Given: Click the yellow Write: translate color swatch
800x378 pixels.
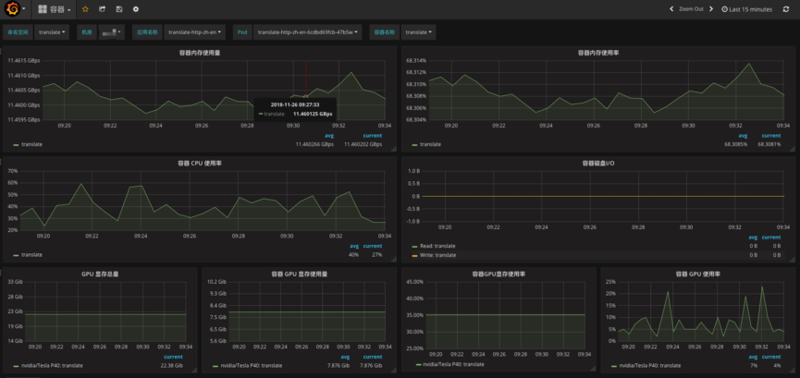Looking at the screenshot, I should [x=415, y=255].
